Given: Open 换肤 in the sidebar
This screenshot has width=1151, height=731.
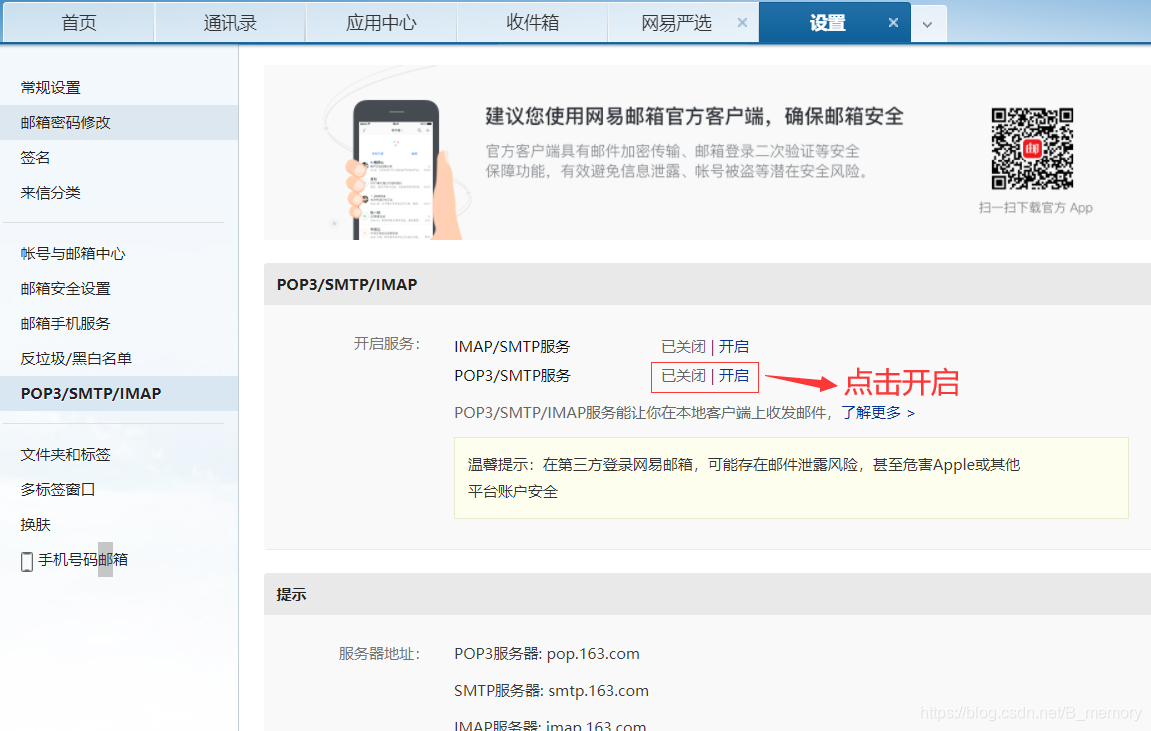Looking at the screenshot, I should click(x=35, y=525).
